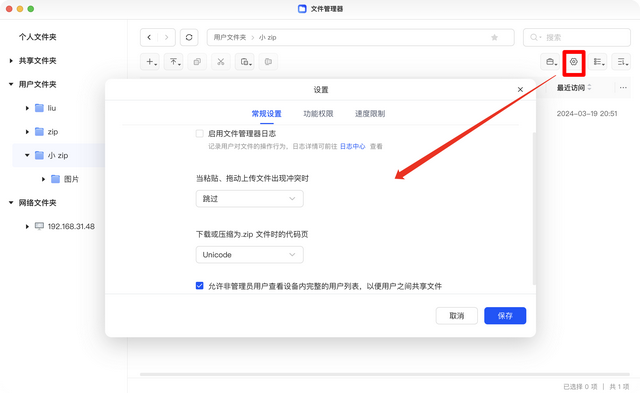Click the 取消 button

[x=457, y=316]
